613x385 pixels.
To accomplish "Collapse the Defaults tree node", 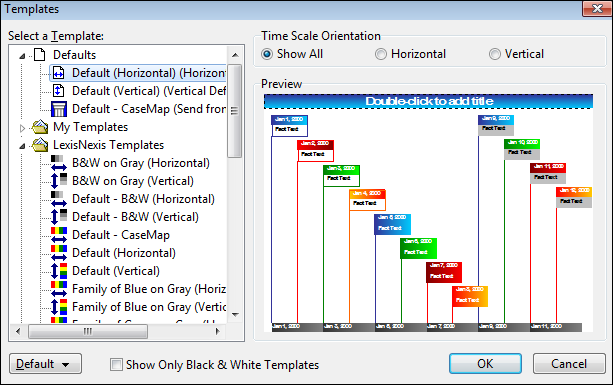I will point(22,56).
